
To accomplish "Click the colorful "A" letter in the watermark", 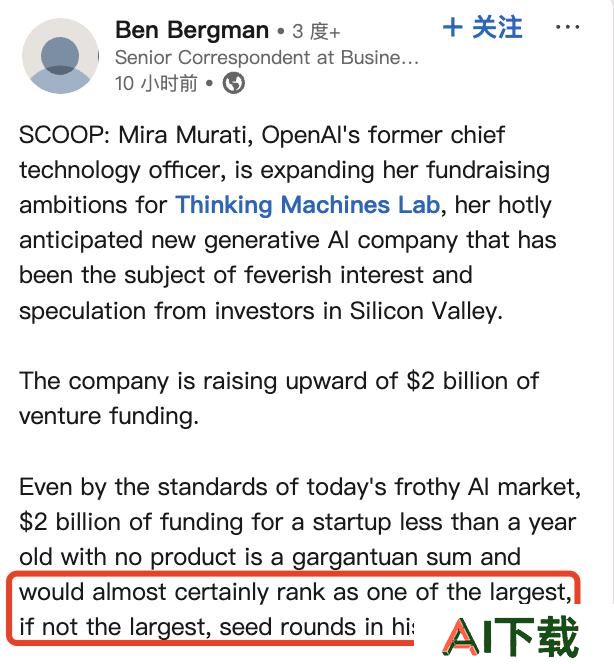I will (x=462, y=636).
